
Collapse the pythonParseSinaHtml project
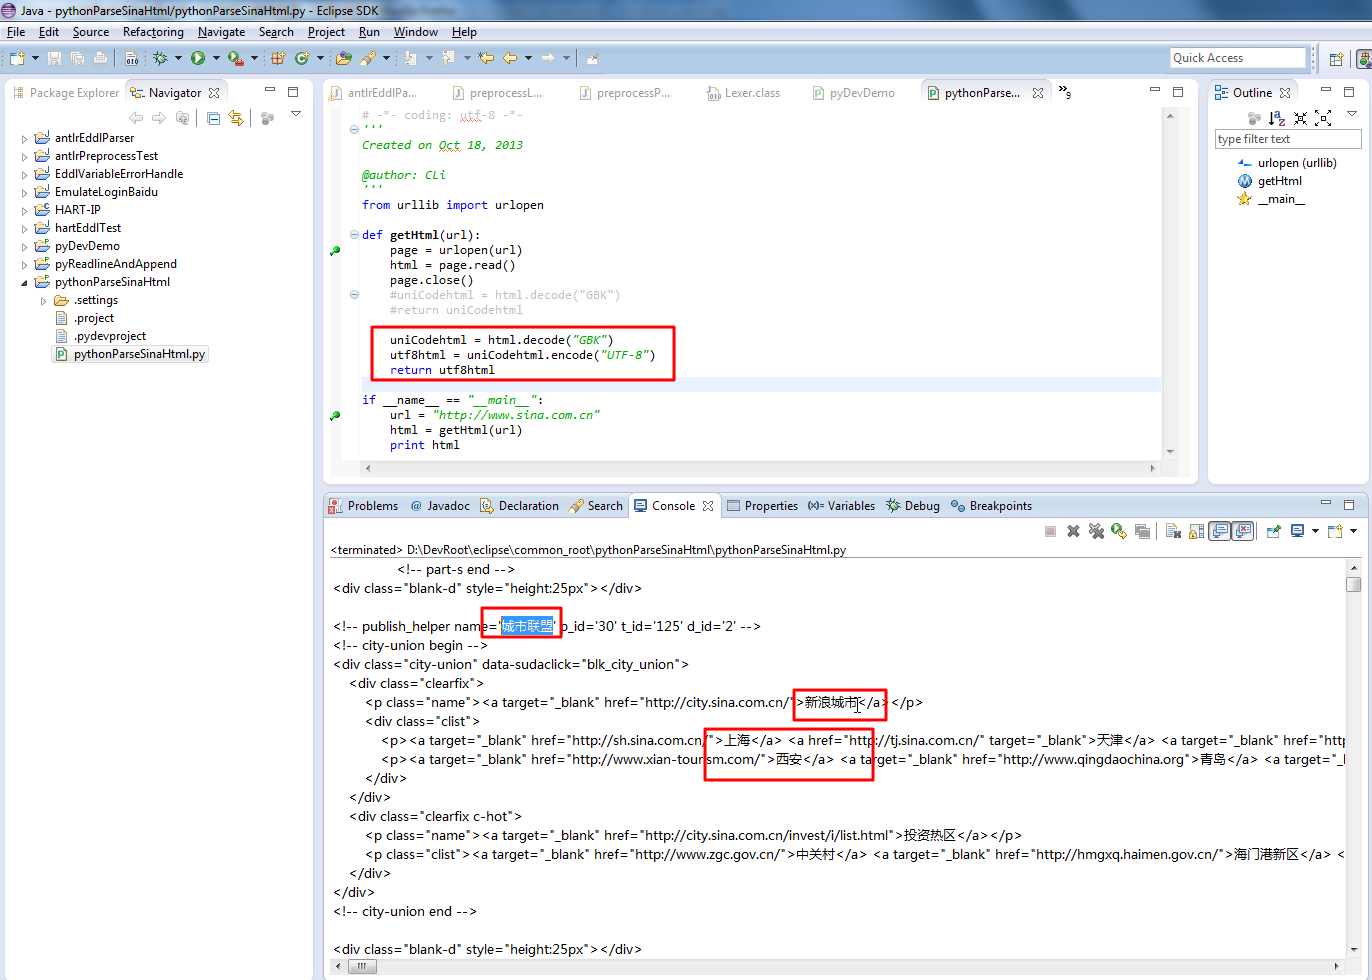click(x=25, y=283)
